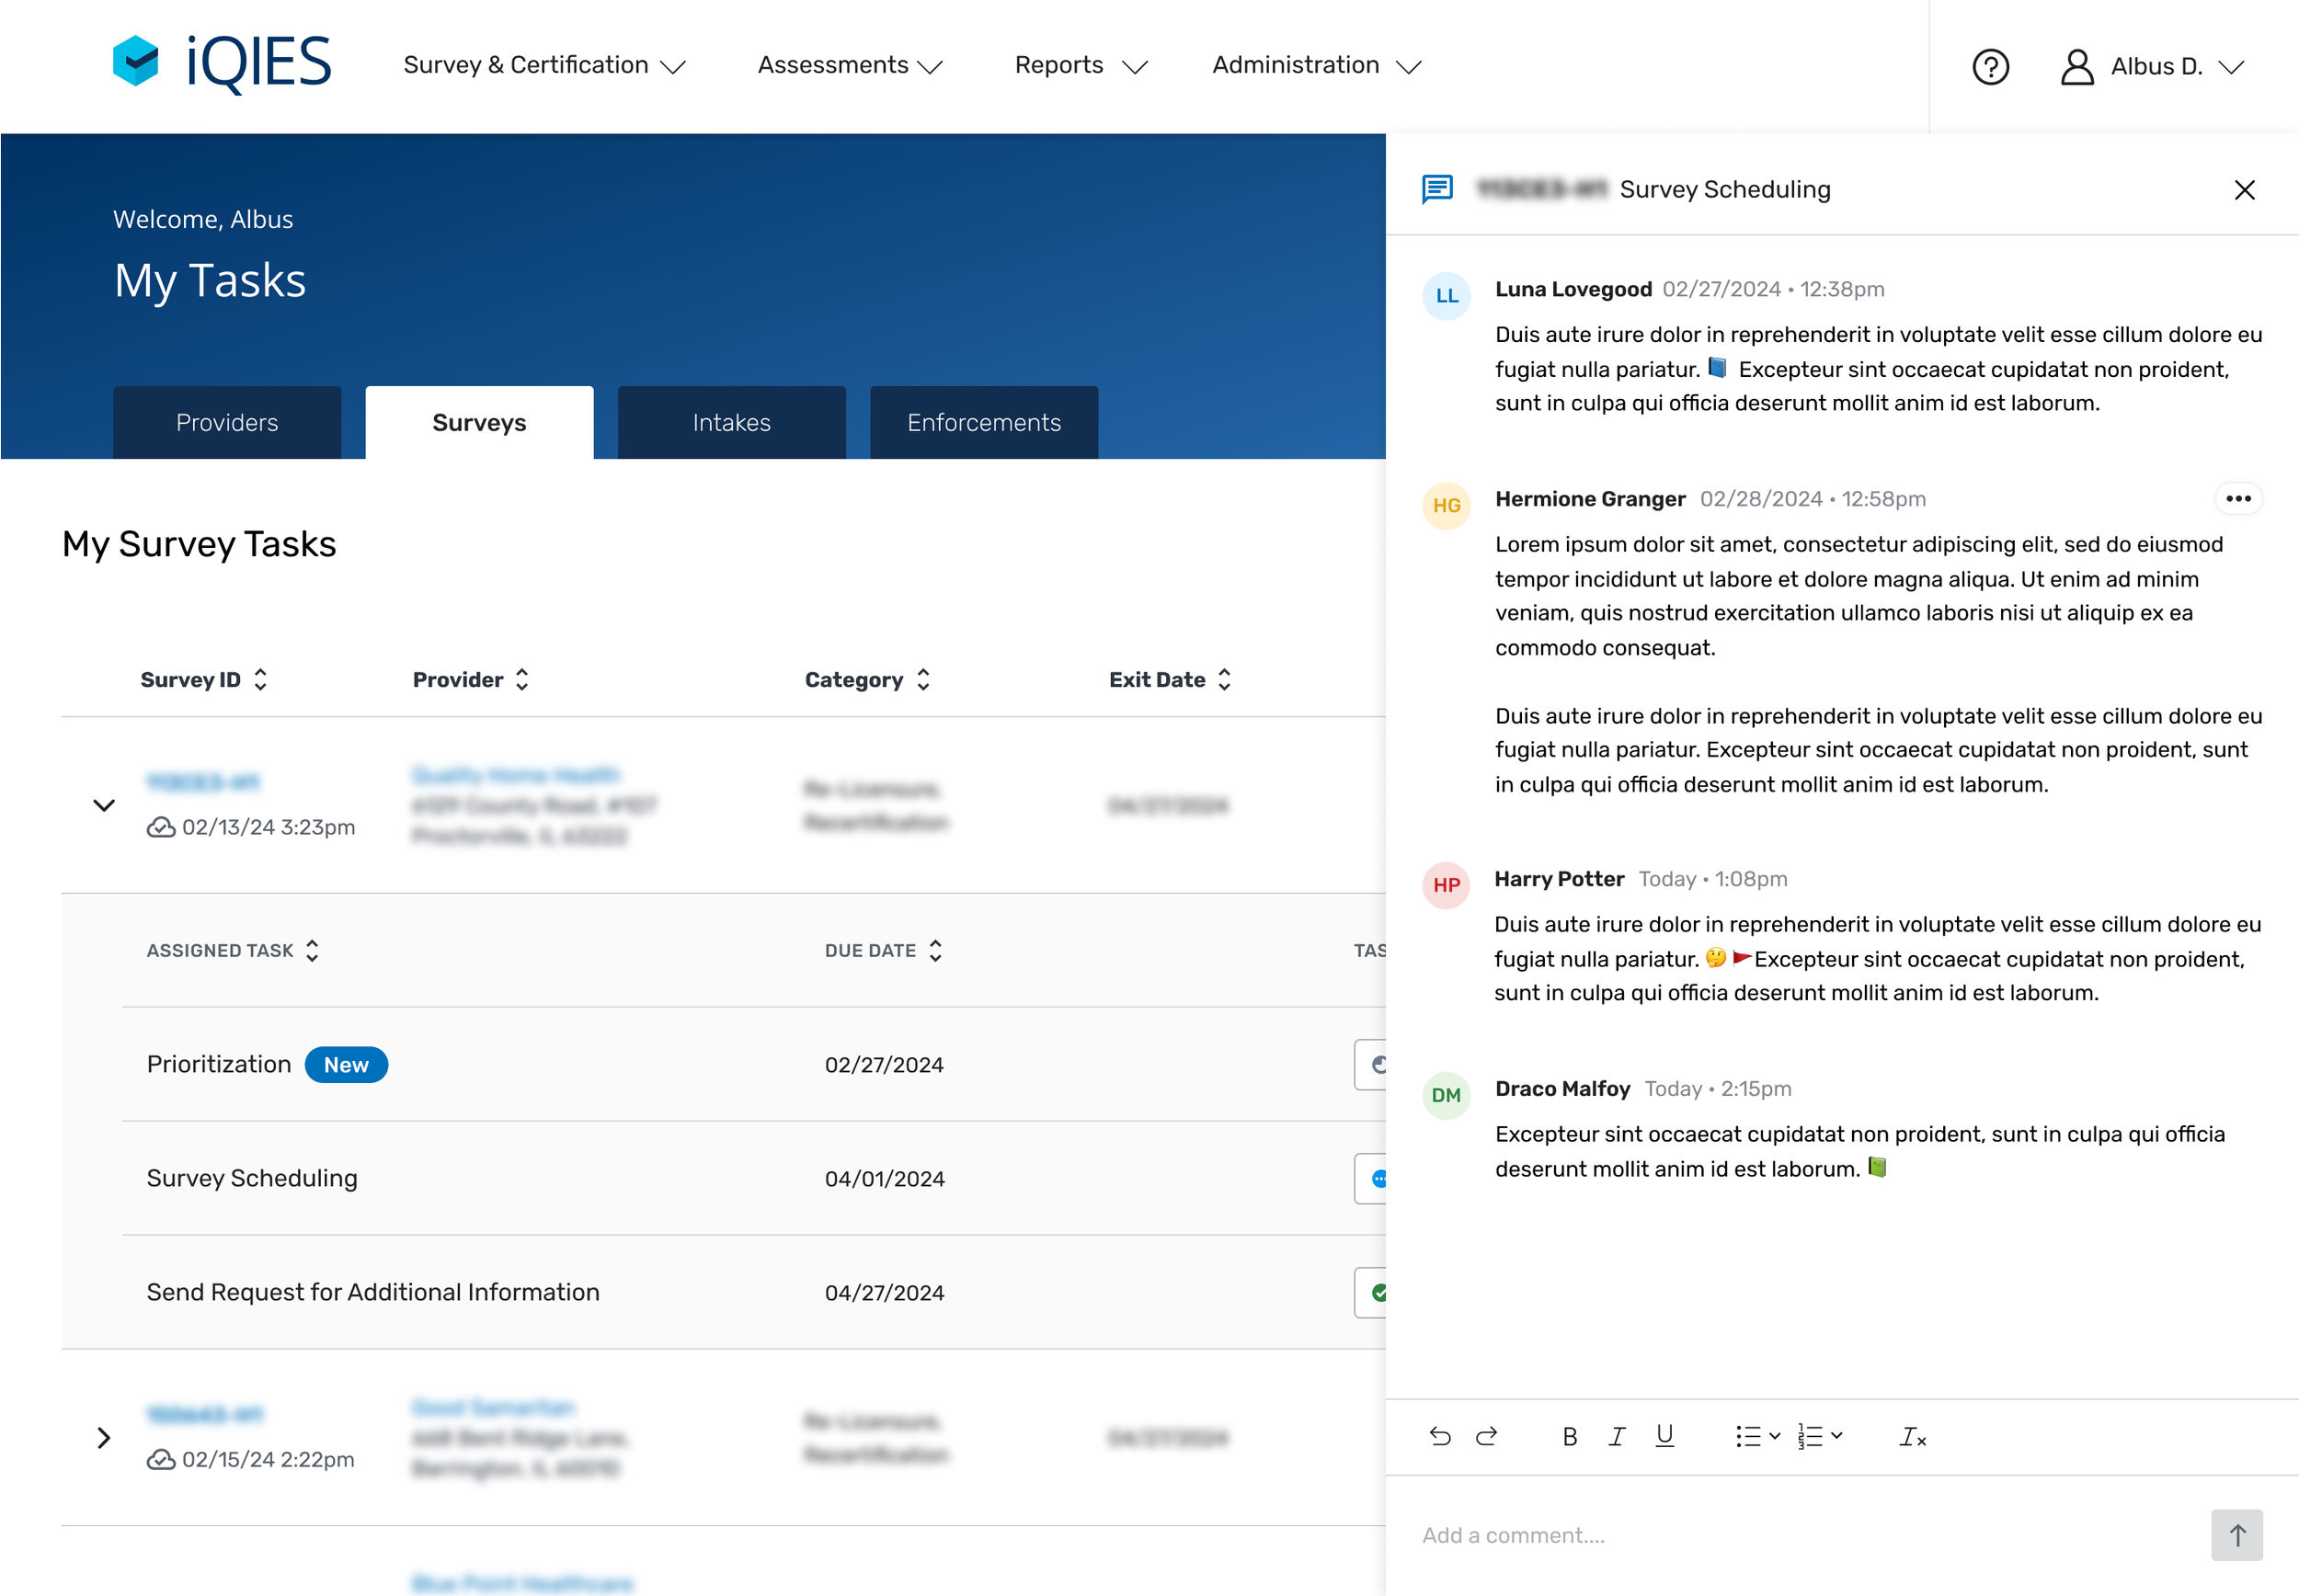Image resolution: width=2299 pixels, height=1596 pixels.
Task: Open numbered list dropdown
Action: coord(1819,1436)
